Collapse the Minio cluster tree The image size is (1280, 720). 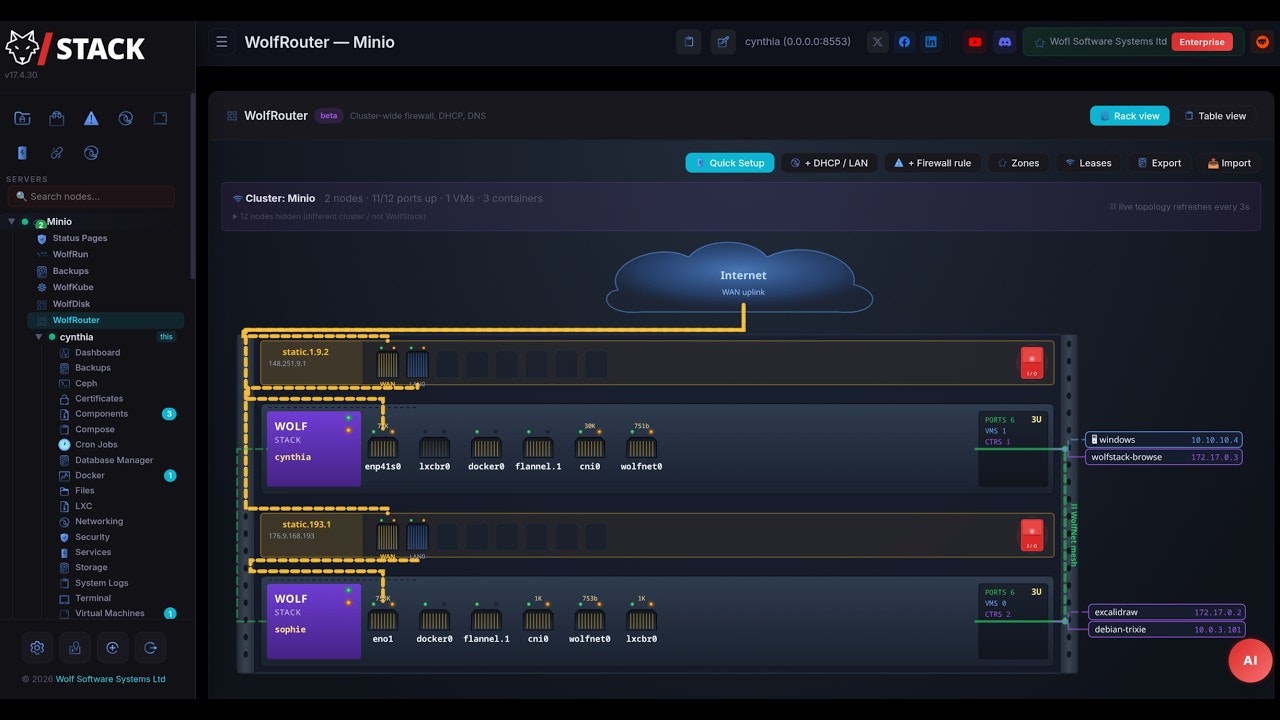[12, 222]
